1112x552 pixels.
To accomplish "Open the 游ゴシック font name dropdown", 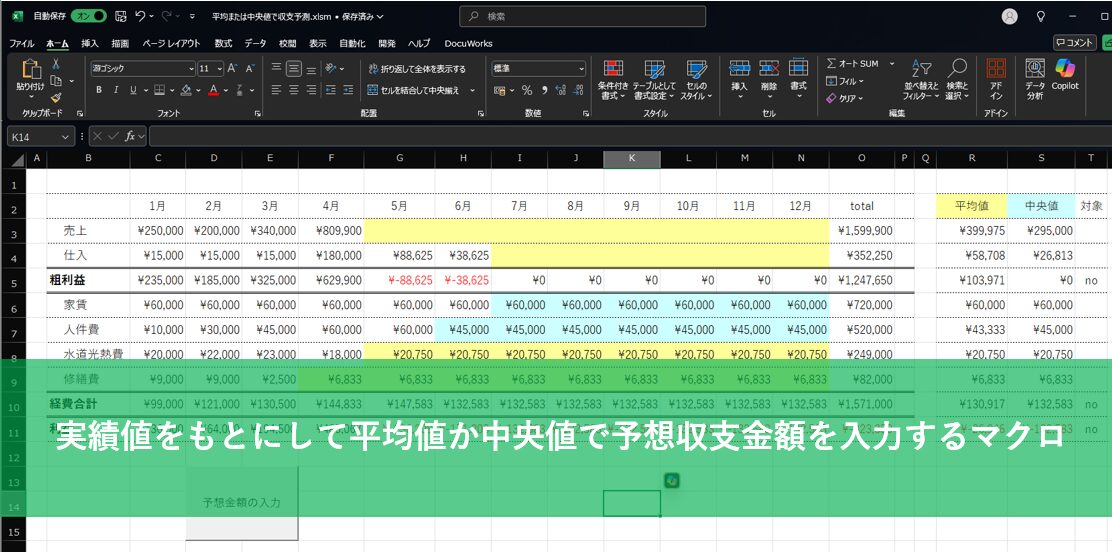I will [x=191, y=69].
